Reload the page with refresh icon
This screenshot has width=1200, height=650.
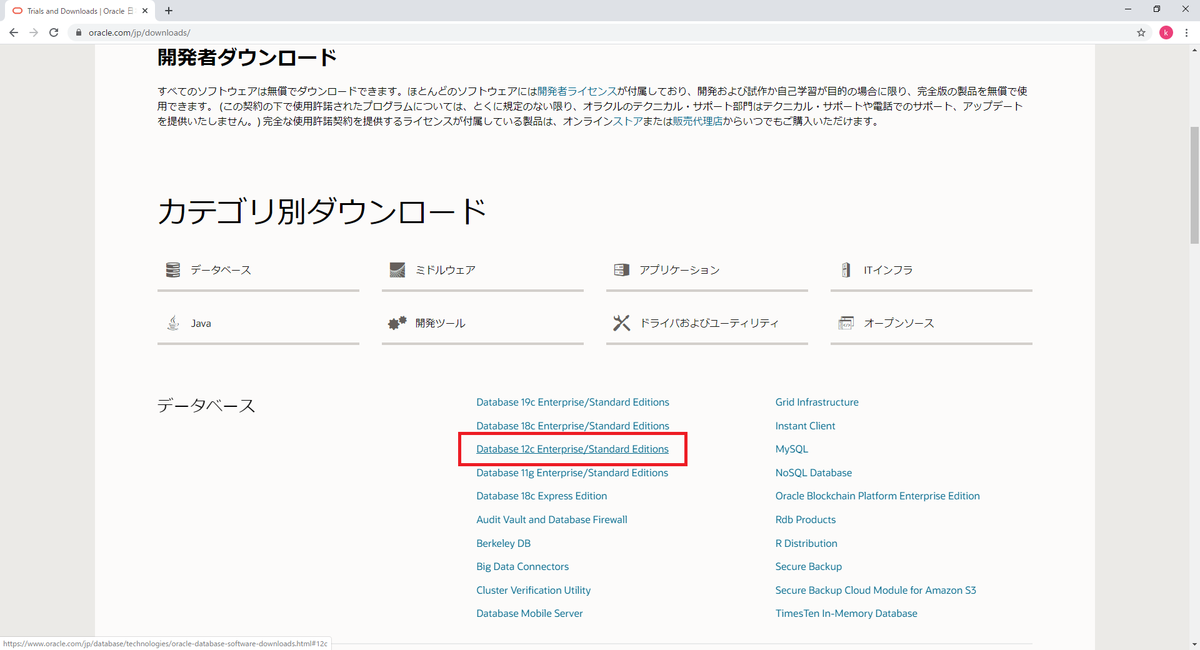(x=56, y=32)
